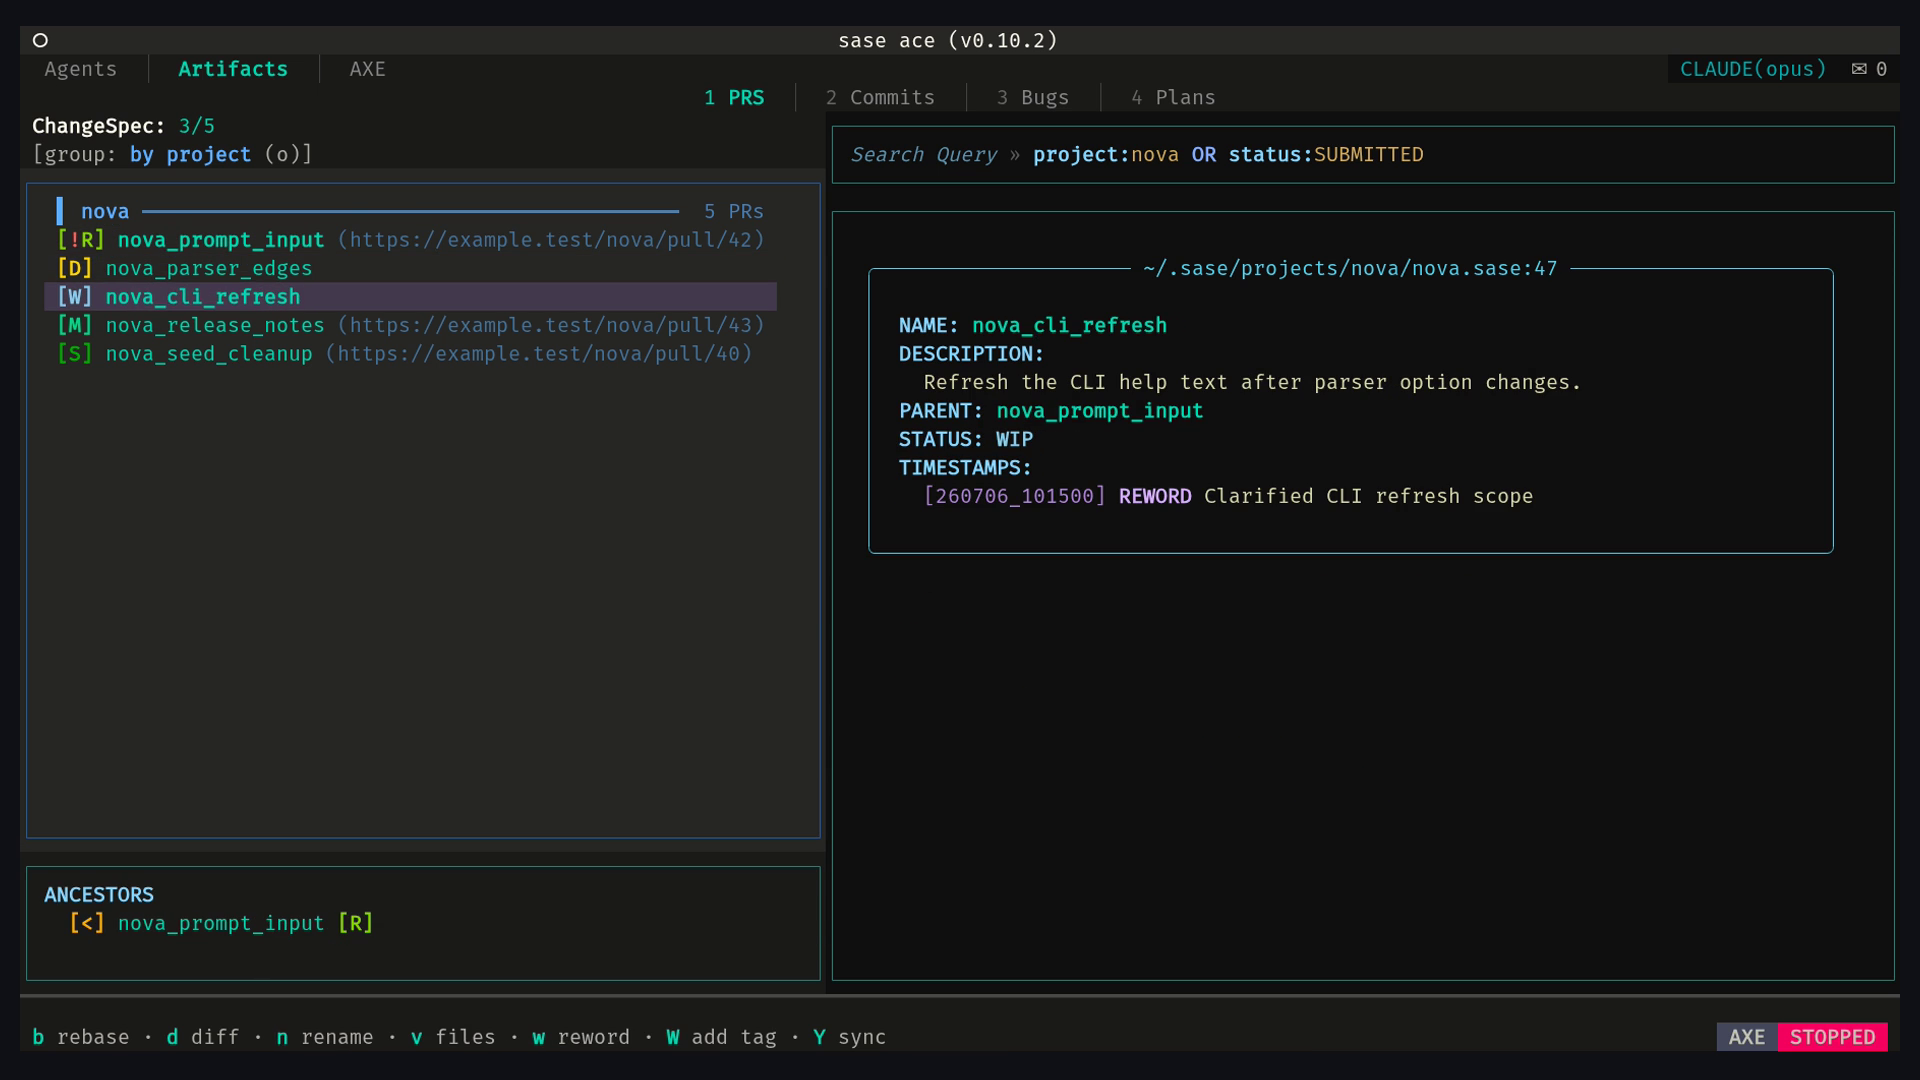Image resolution: width=1920 pixels, height=1080 pixels.
Task: Trigger the v files shortcut
Action: (453, 1038)
